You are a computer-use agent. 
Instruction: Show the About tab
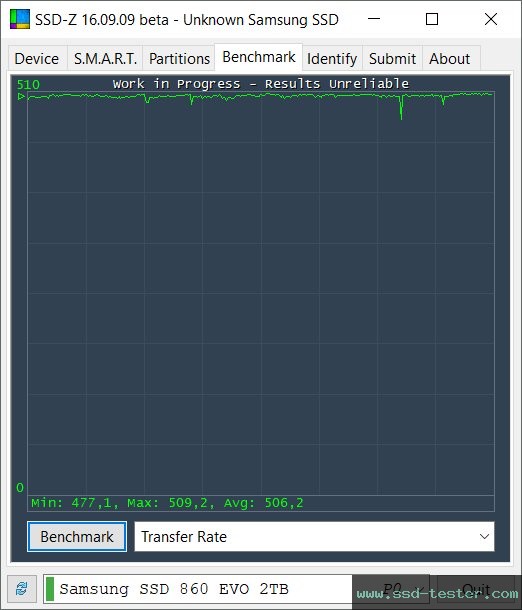[450, 59]
